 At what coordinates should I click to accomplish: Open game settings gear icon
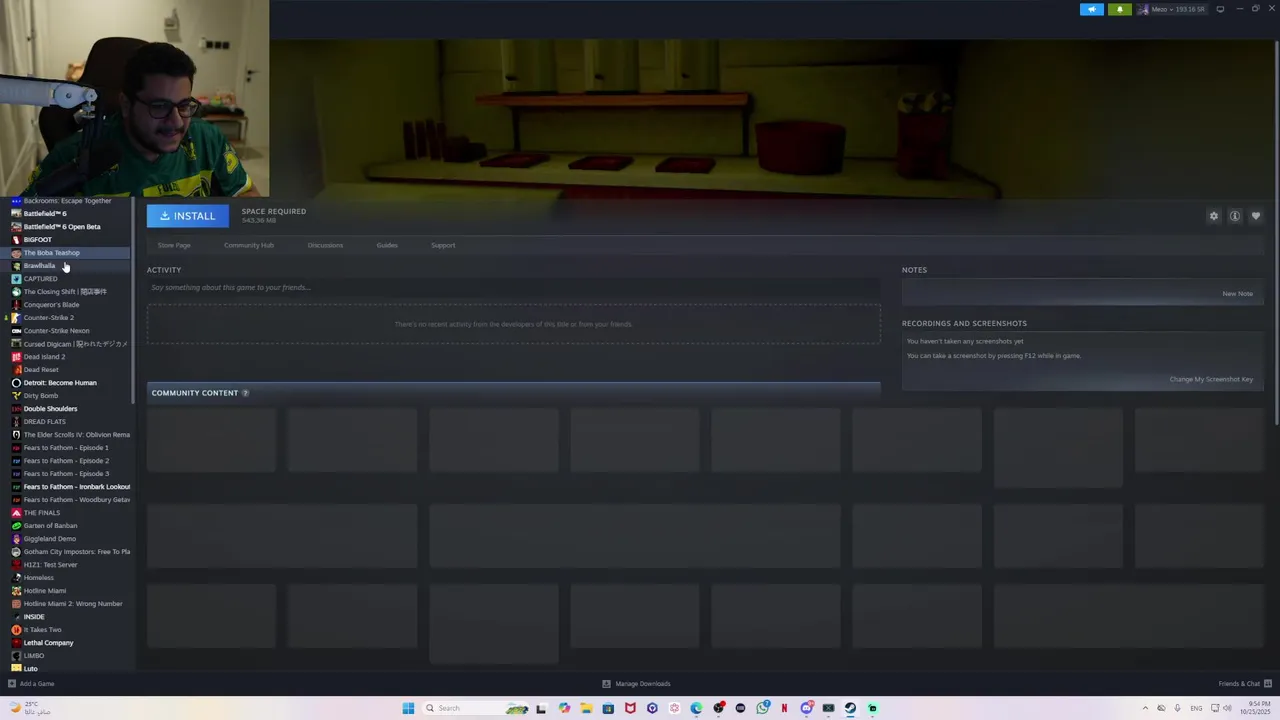(1214, 216)
